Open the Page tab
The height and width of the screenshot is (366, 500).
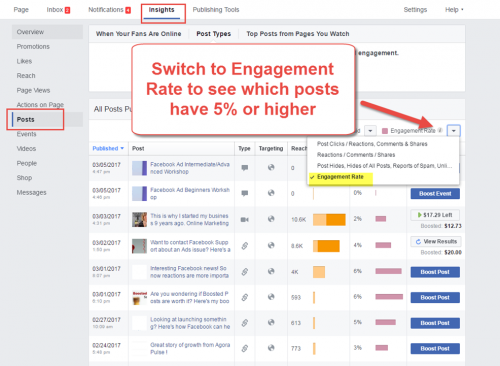(21, 10)
